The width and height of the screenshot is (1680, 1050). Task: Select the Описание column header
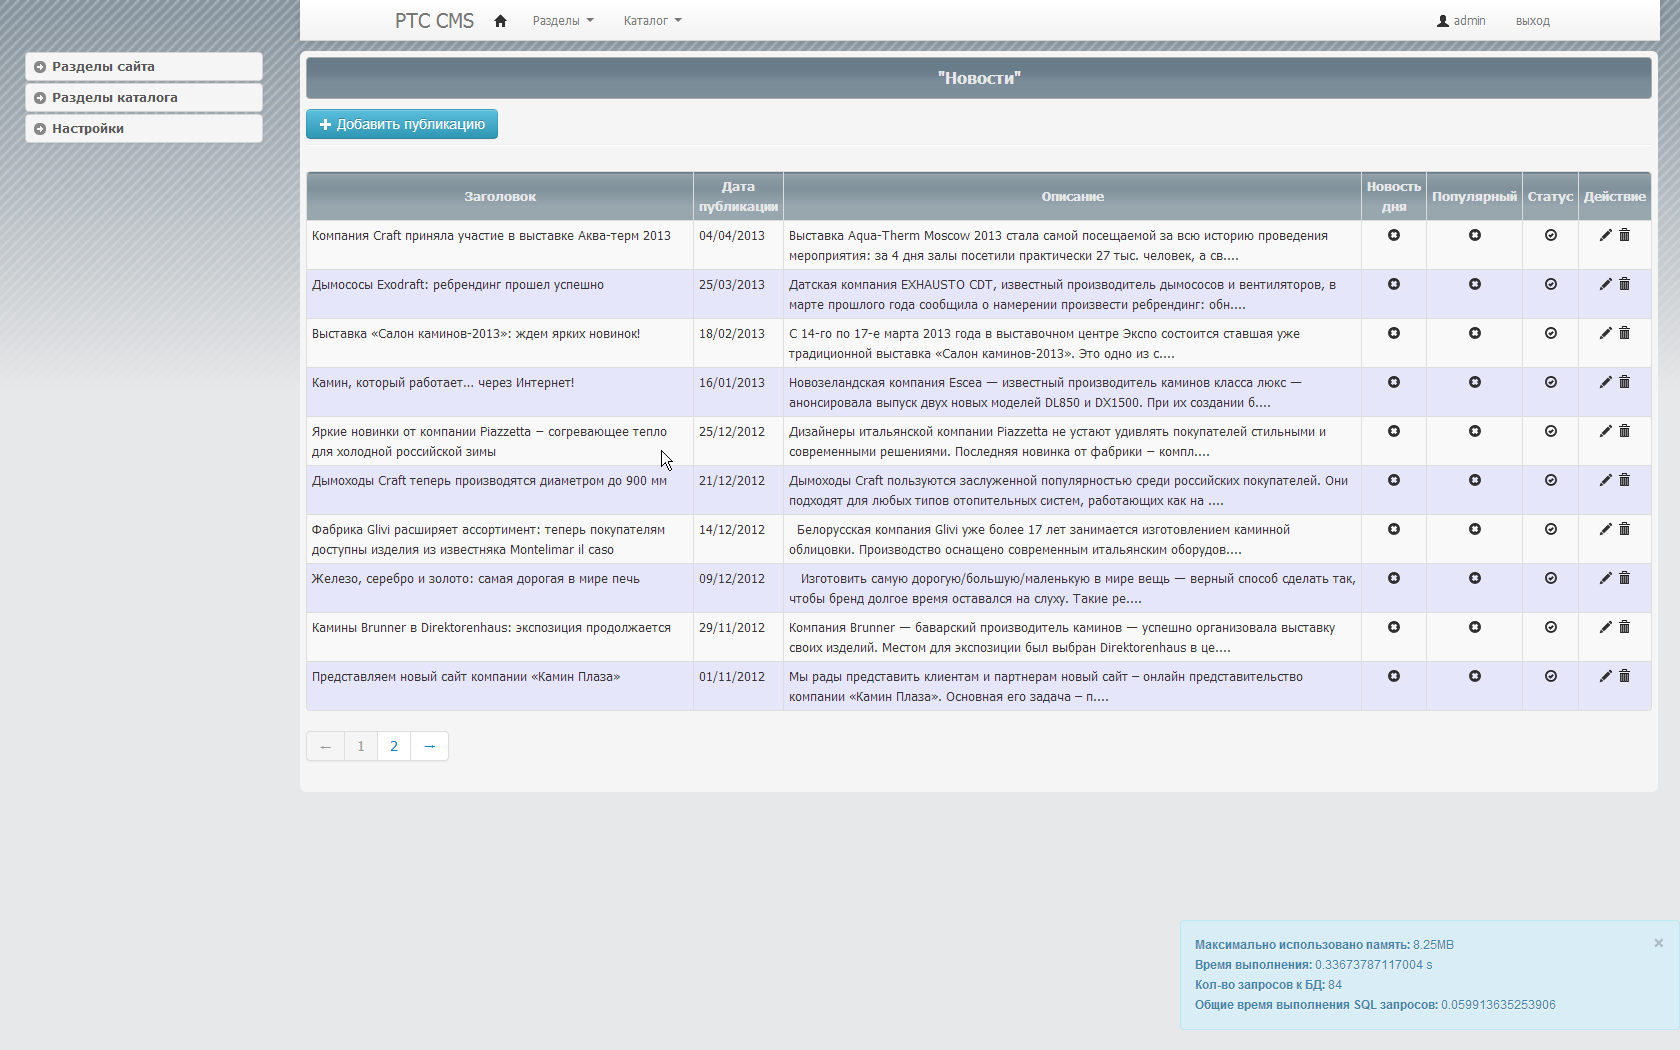click(1072, 196)
